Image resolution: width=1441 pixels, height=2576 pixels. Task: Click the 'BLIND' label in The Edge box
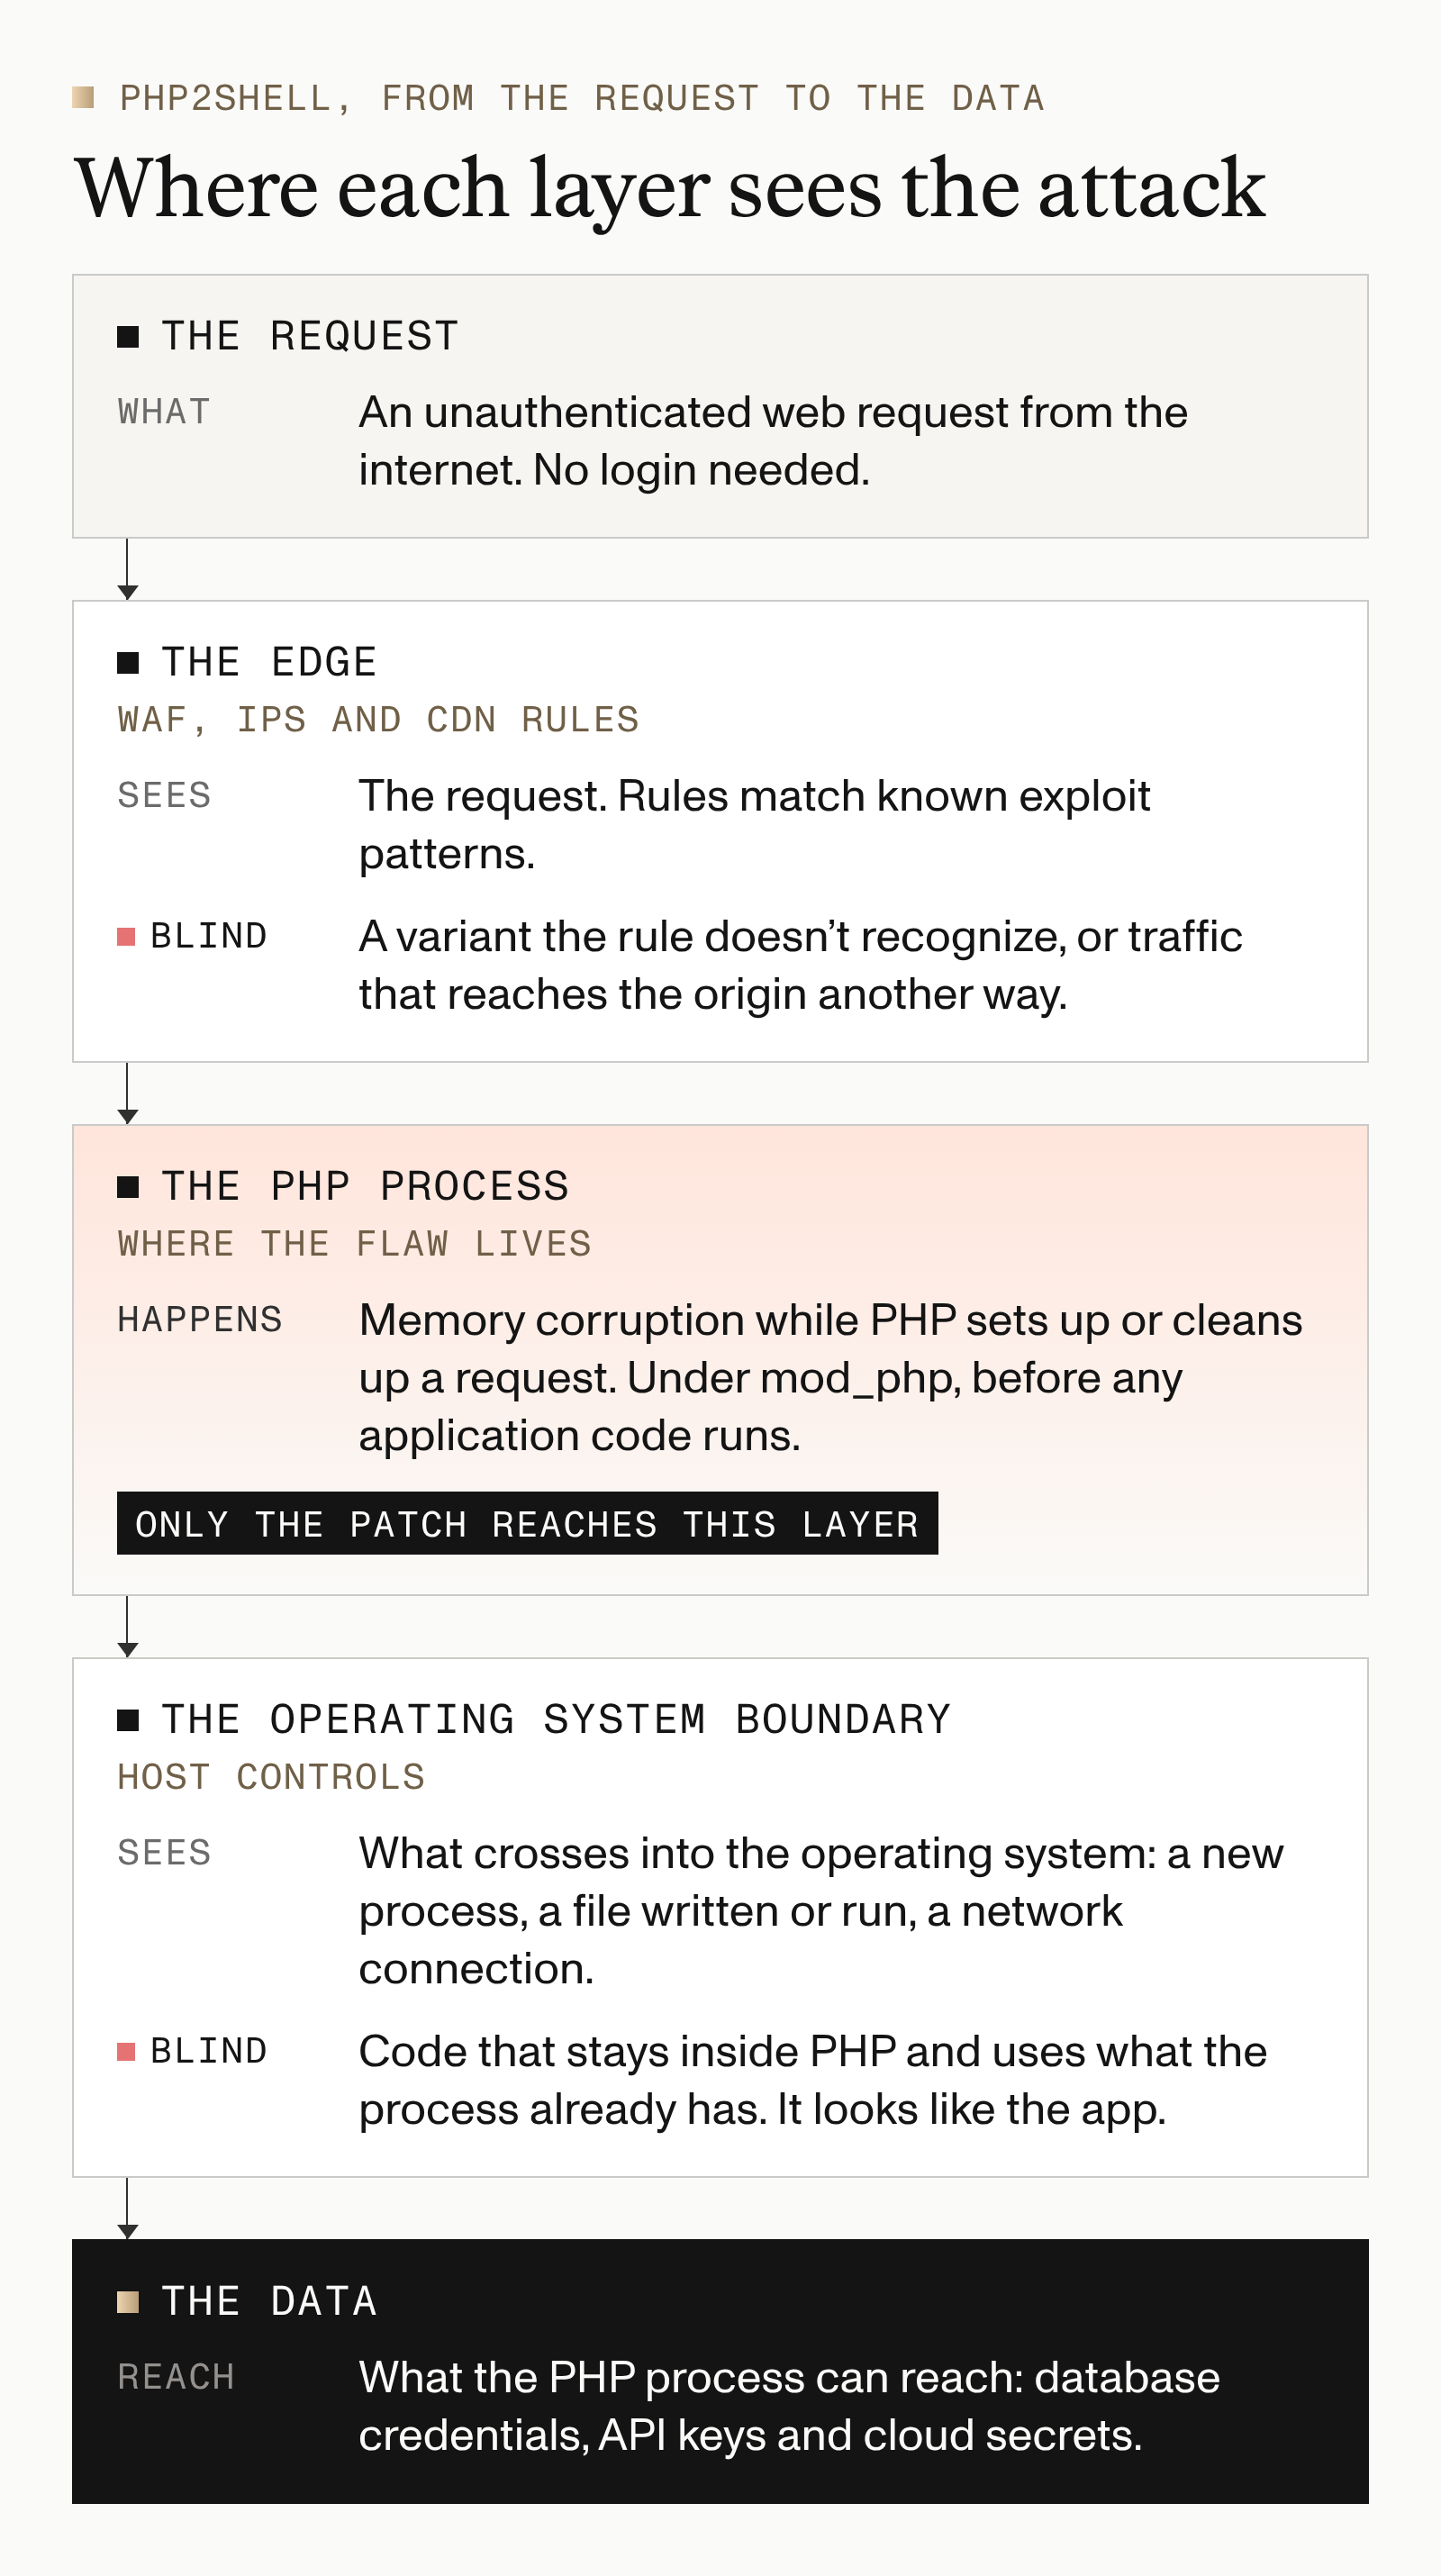pyautogui.click(x=208, y=936)
